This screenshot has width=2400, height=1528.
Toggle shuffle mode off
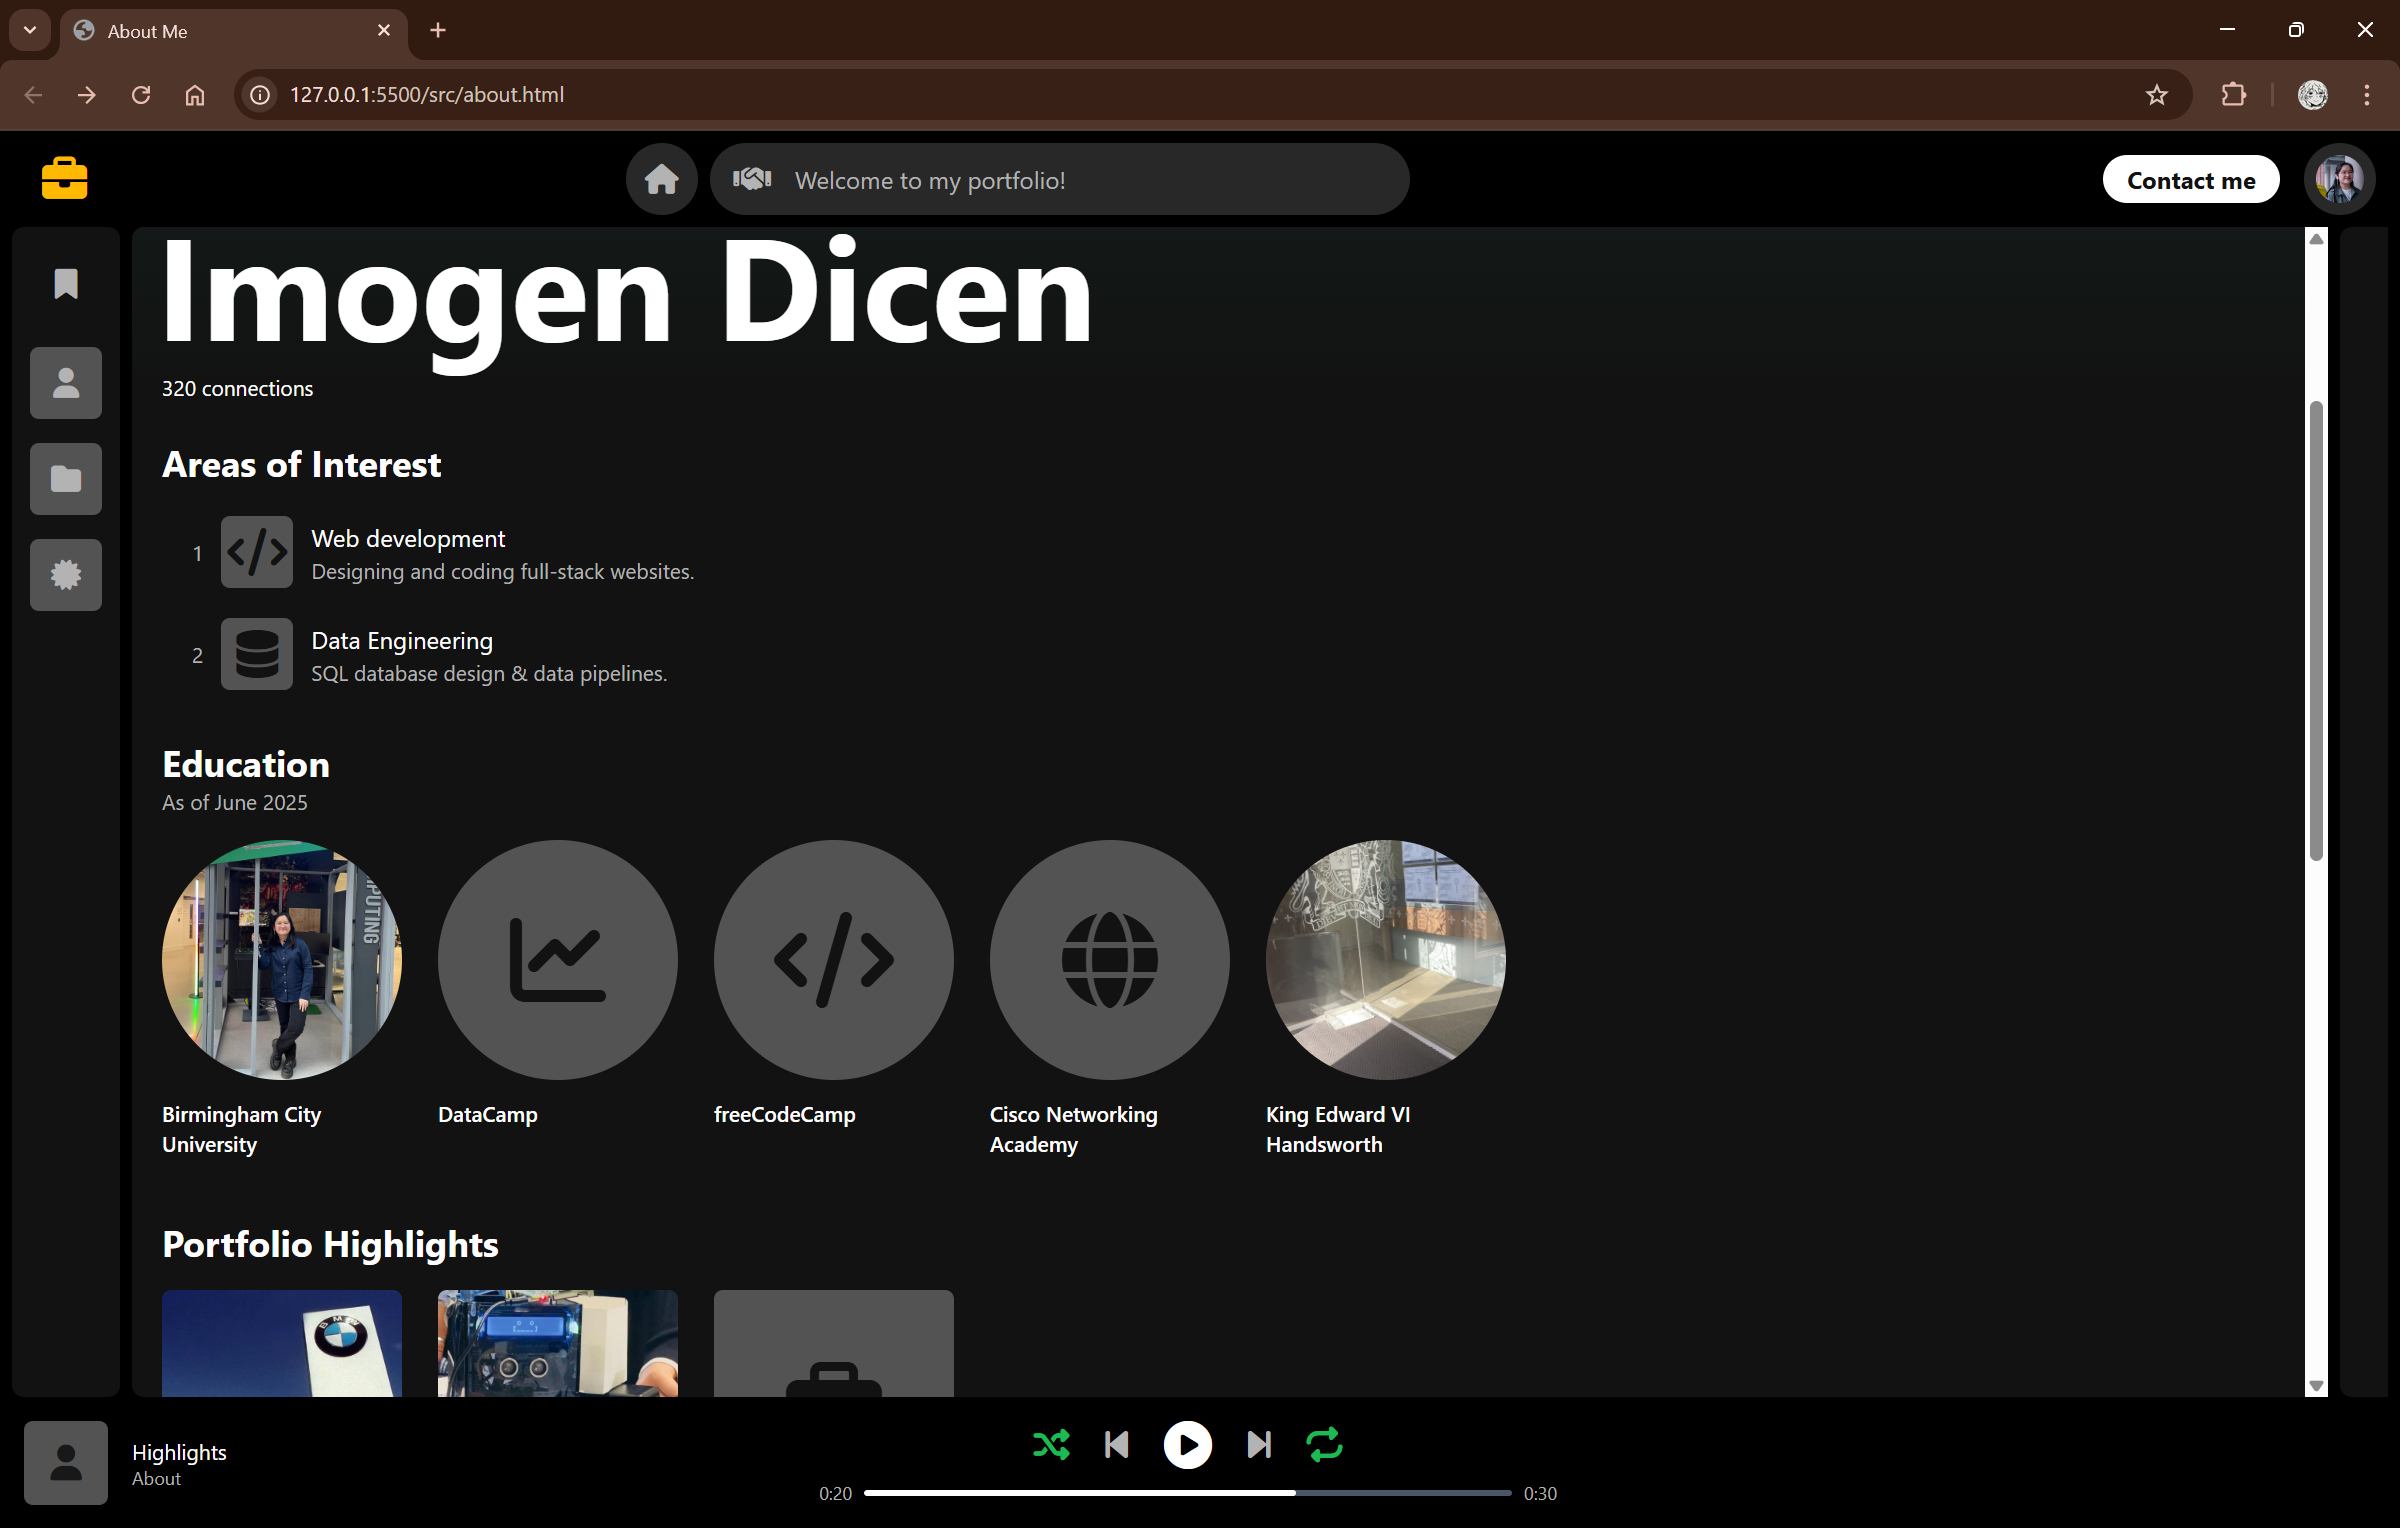[1051, 1445]
